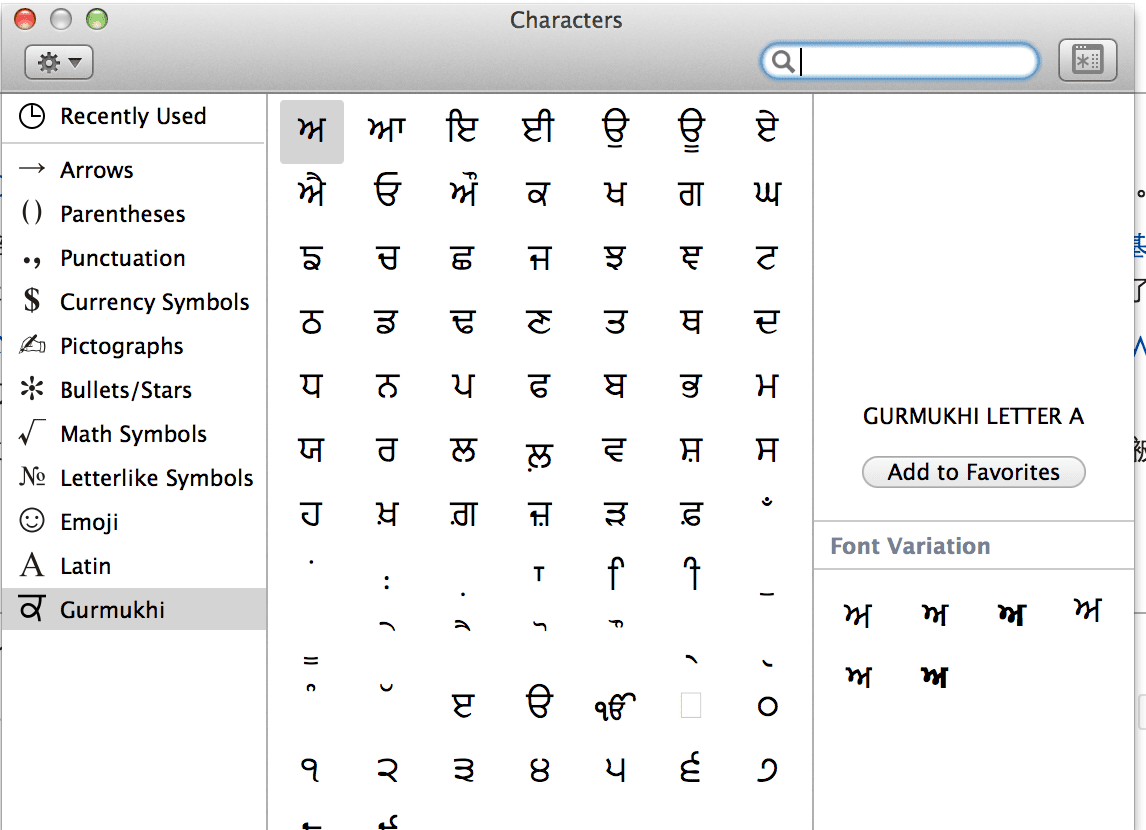Open the Arrows category
1146x830 pixels.
(96, 170)
